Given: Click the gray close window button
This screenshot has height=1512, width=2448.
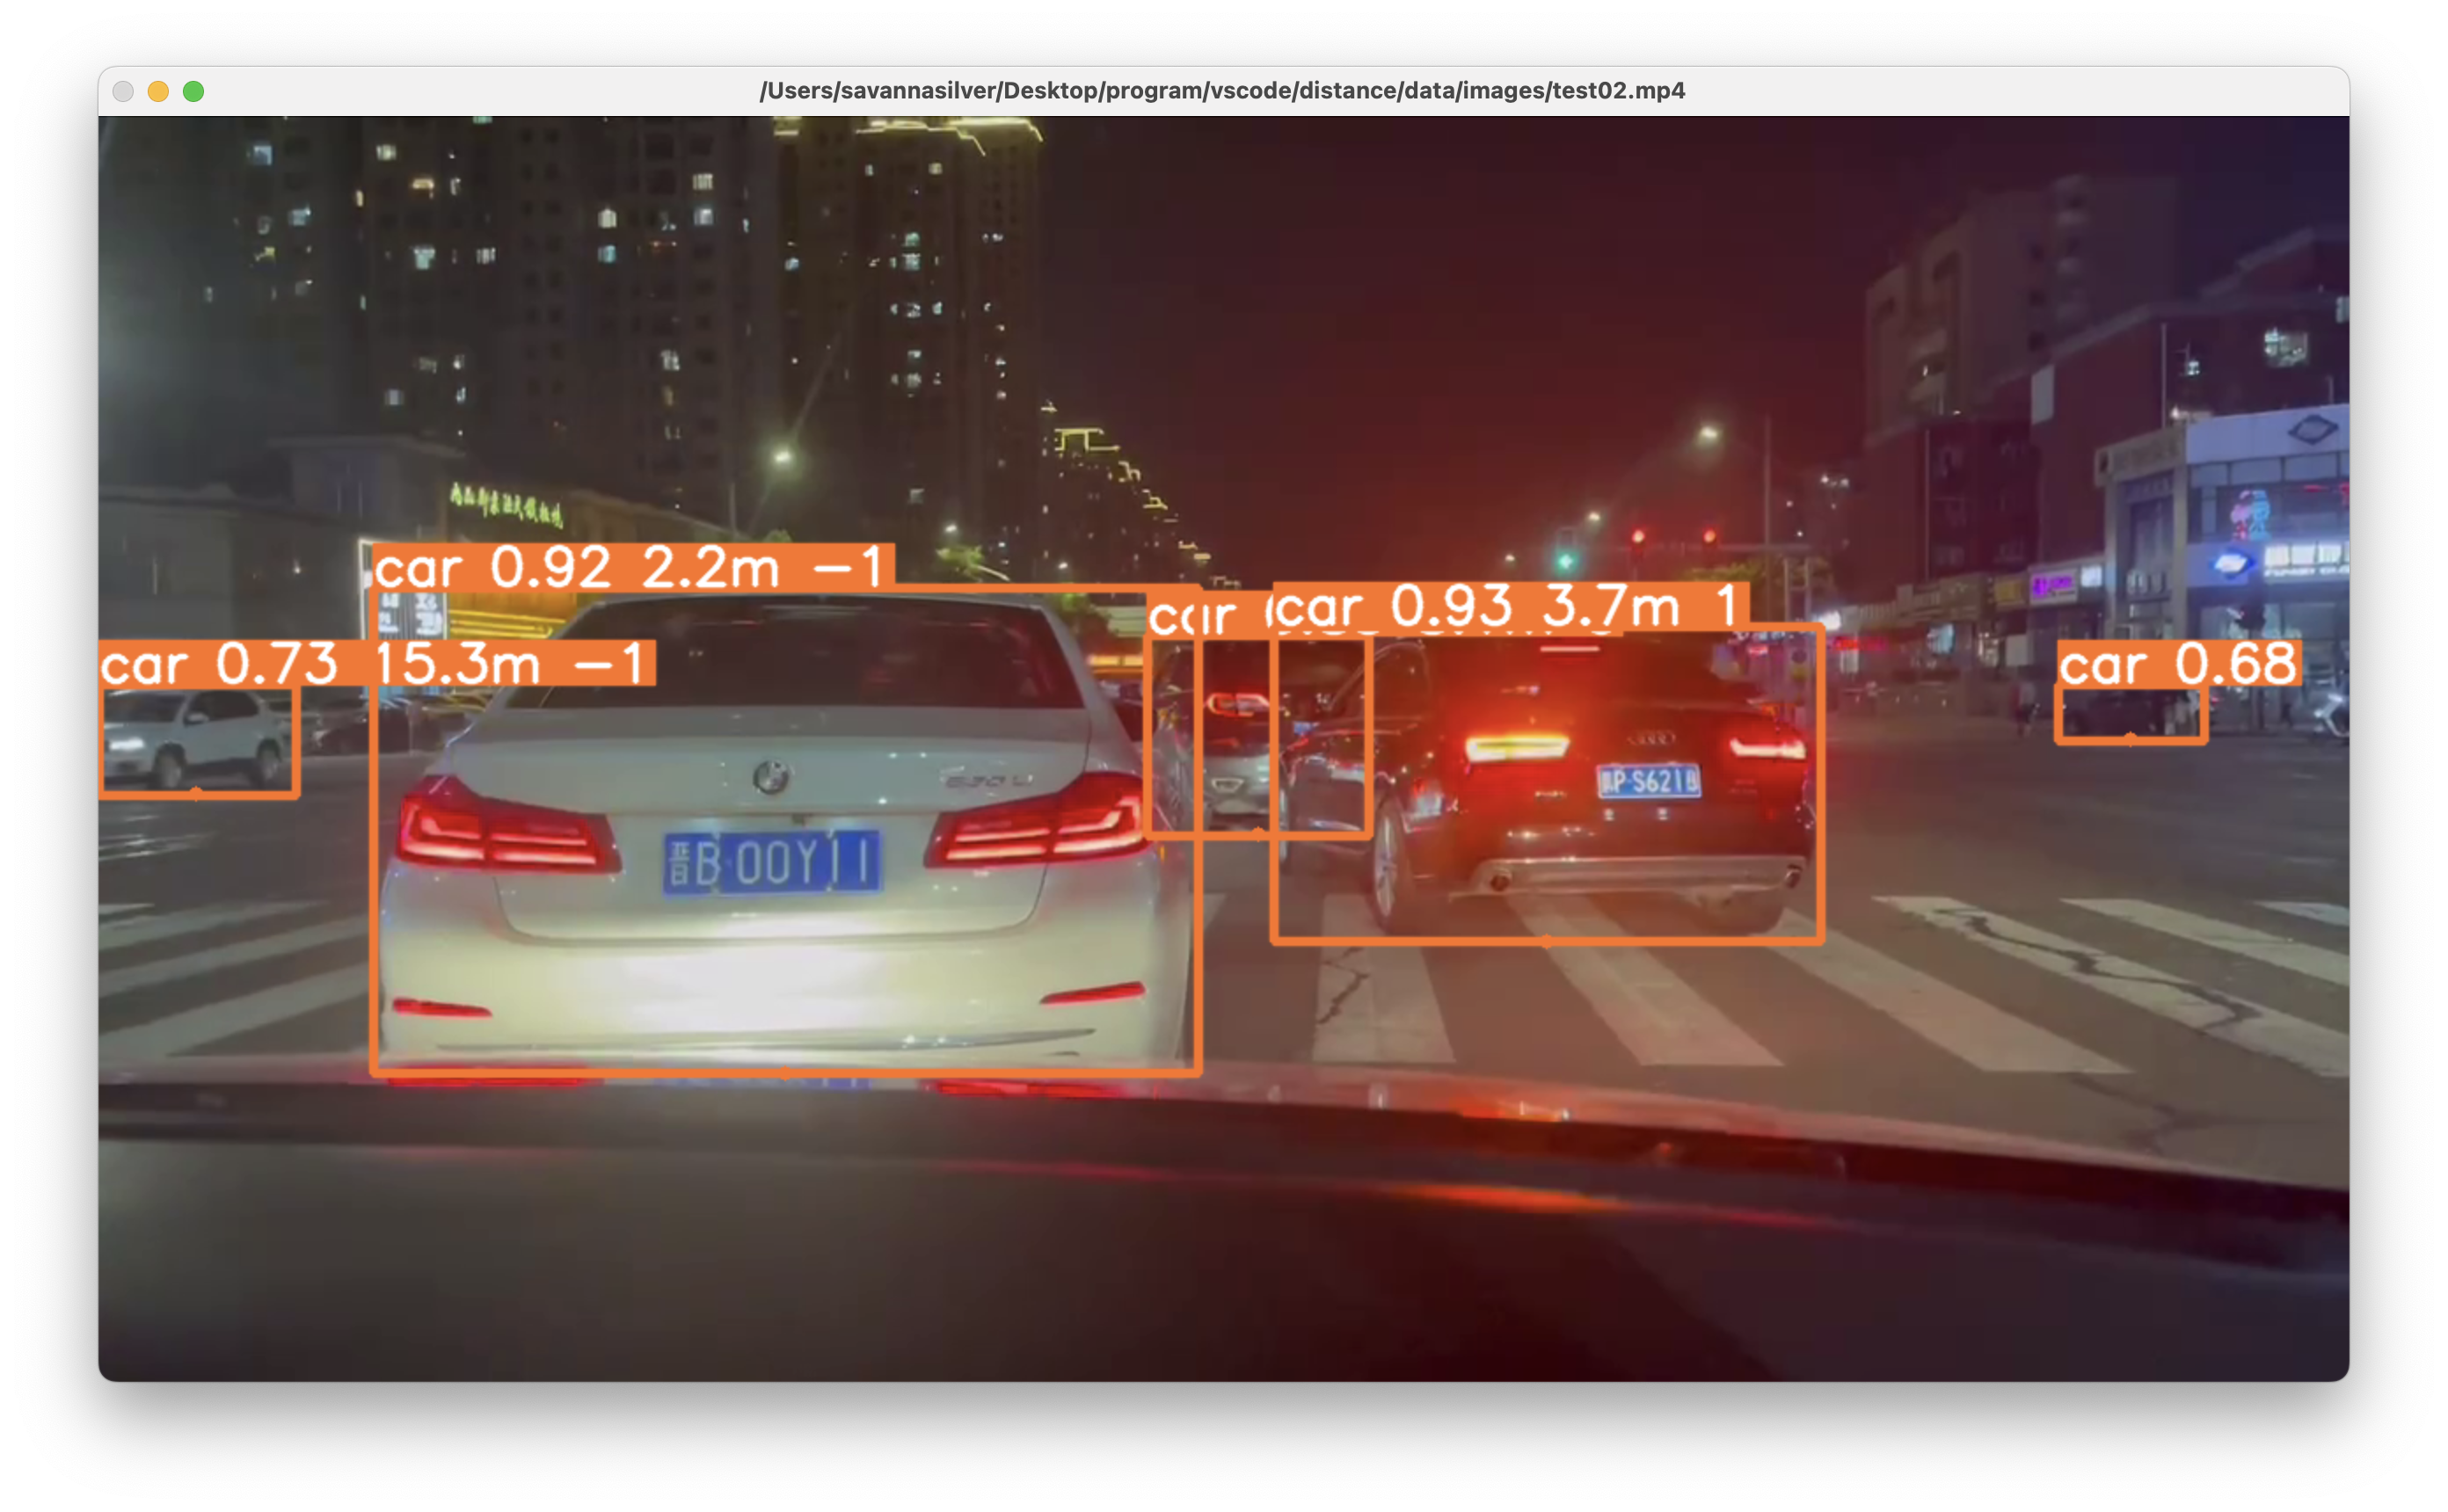Looking at the screenshot, I should 123,92.
